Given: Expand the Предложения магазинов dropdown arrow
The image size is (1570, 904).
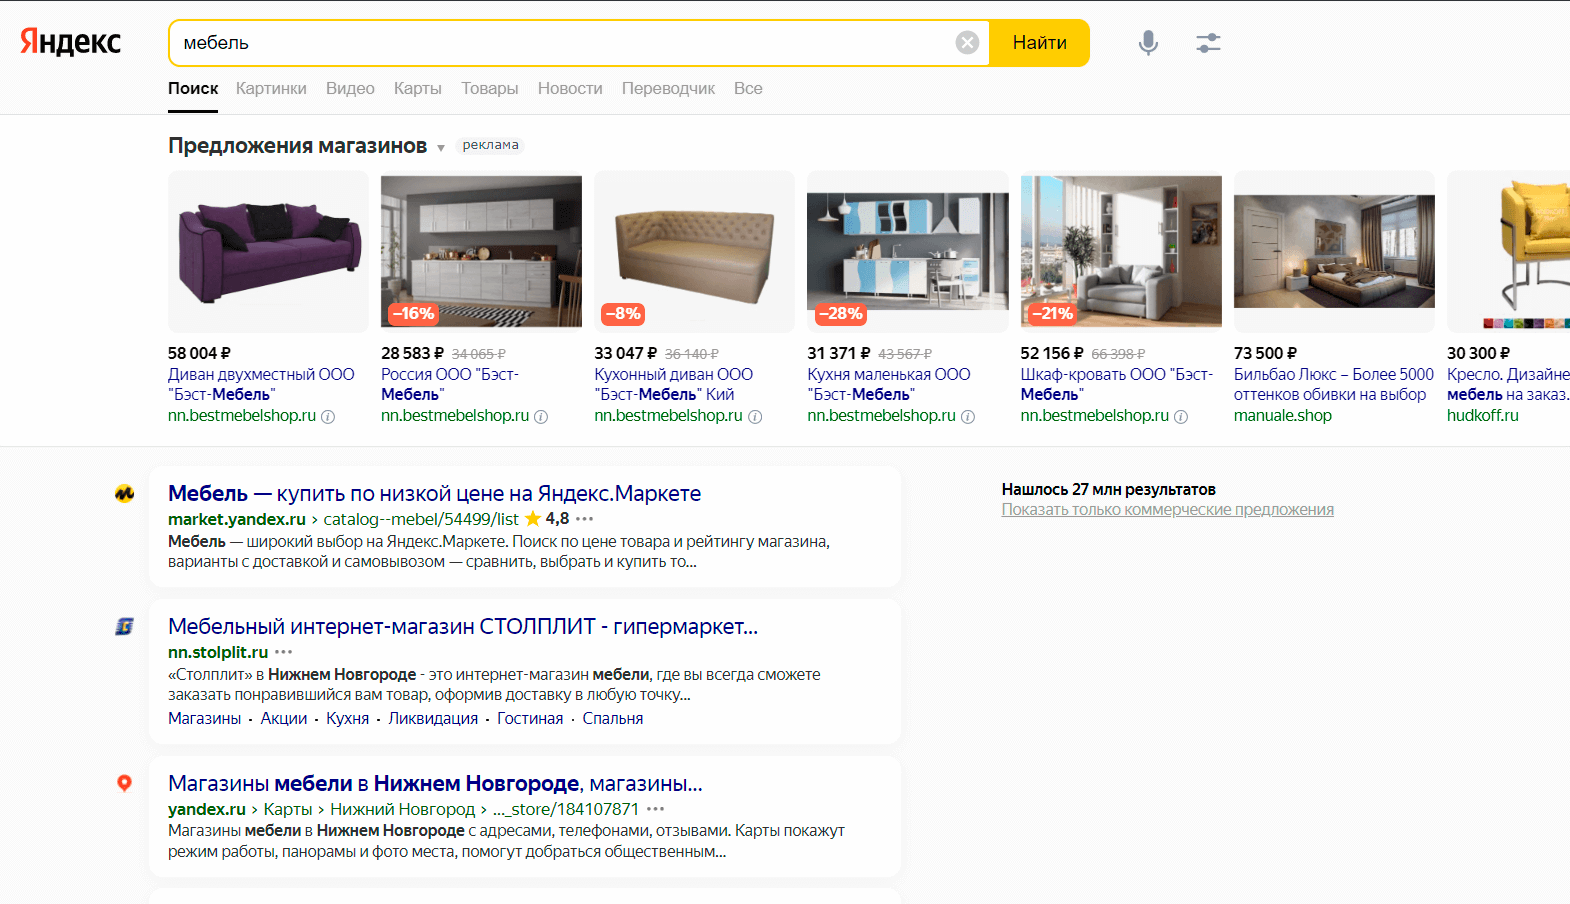Looking at the screenshot, I should (x=440, y=148).
